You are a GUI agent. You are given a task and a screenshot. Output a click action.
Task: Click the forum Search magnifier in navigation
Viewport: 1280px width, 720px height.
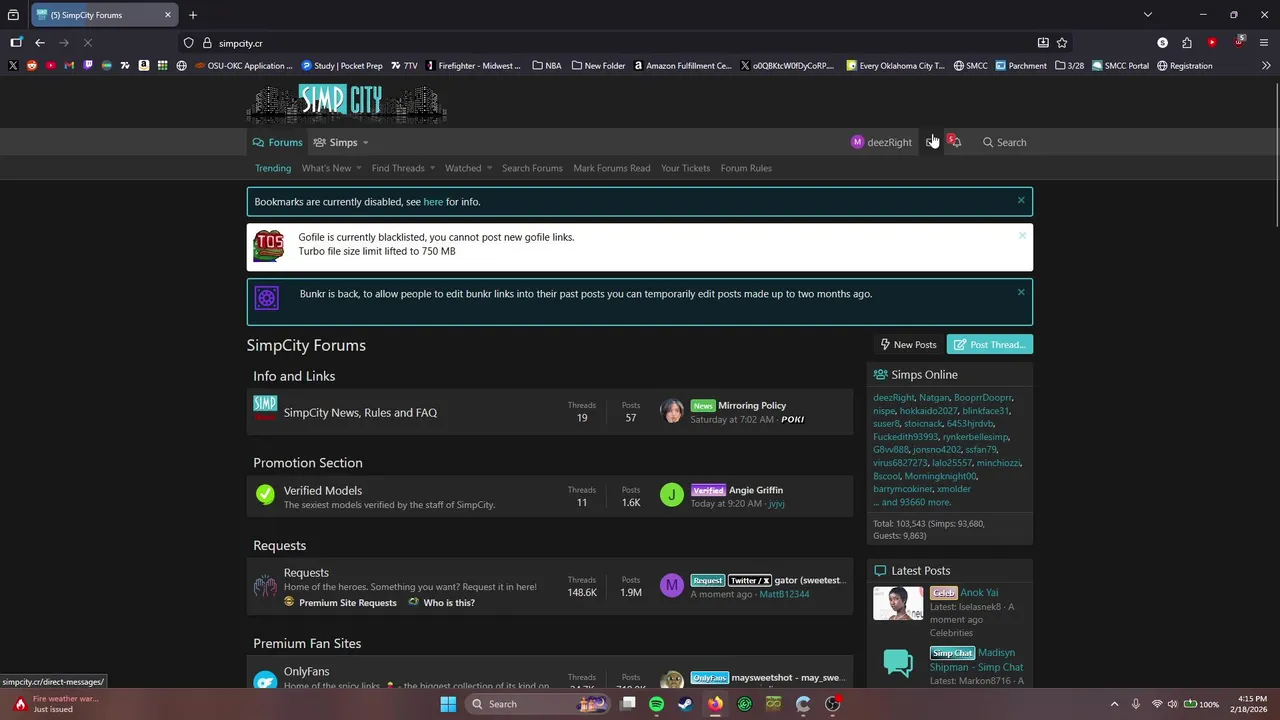[1004, 142]
